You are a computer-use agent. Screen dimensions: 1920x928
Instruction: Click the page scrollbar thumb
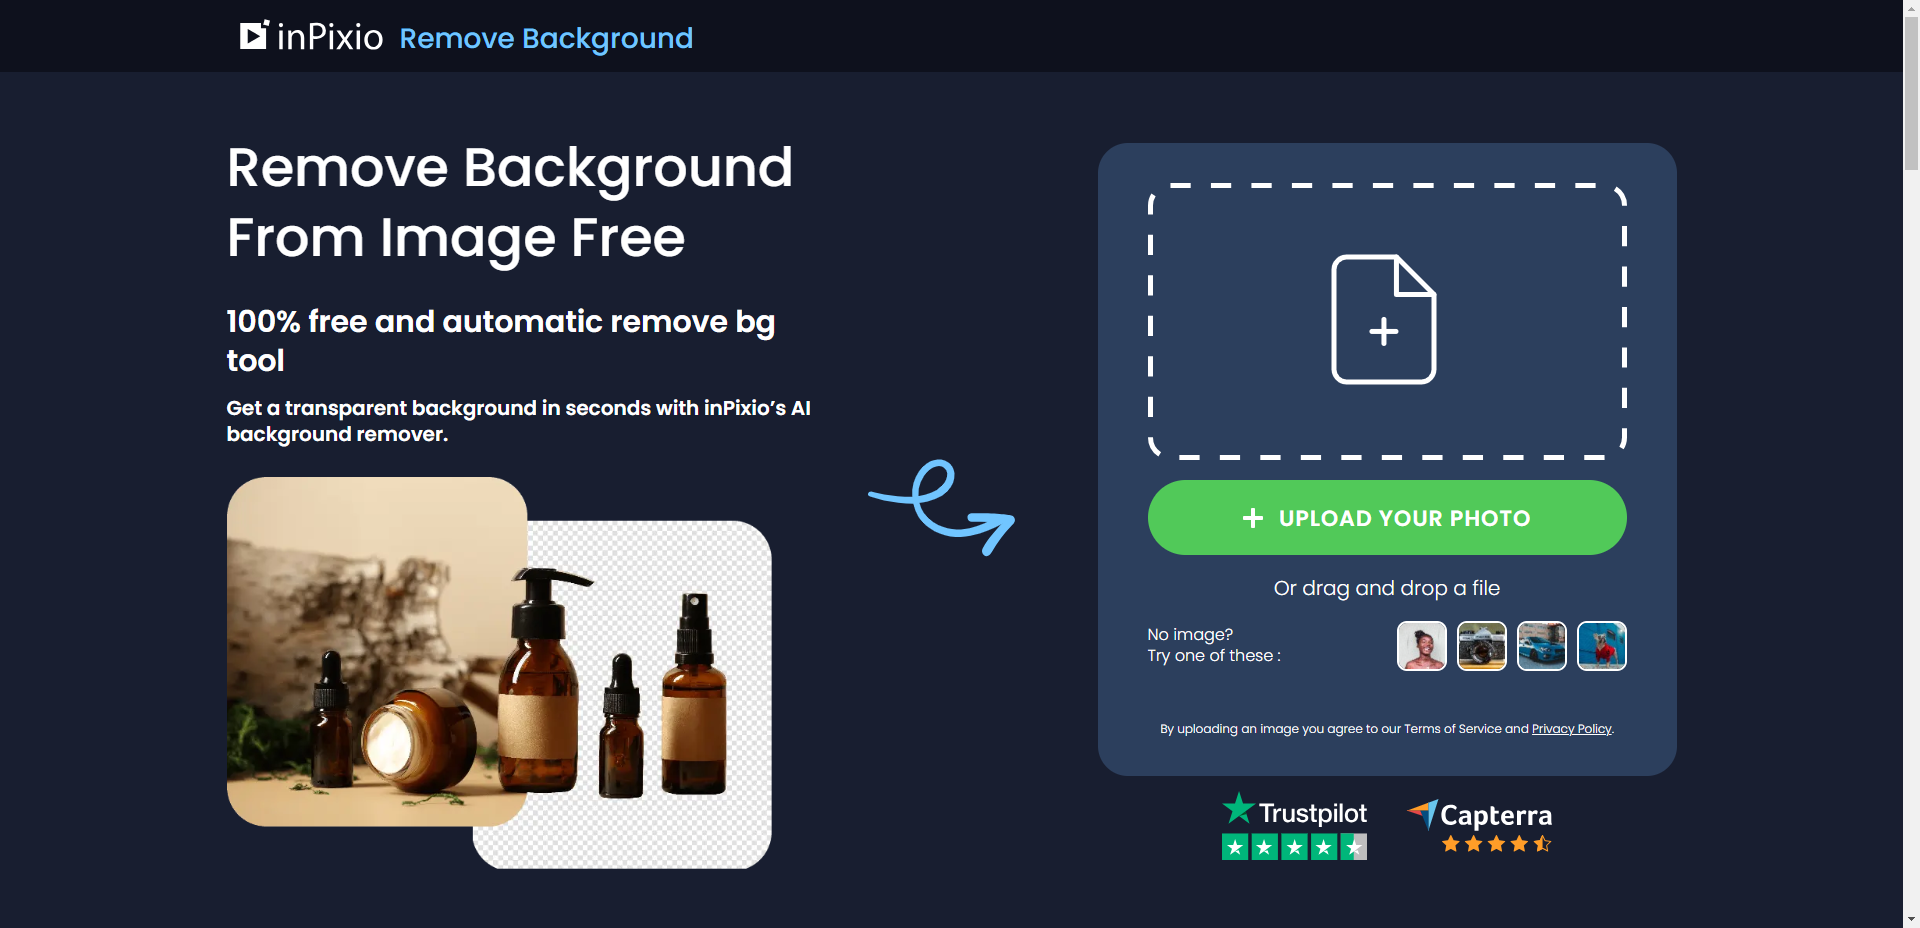click(1911, 90)
